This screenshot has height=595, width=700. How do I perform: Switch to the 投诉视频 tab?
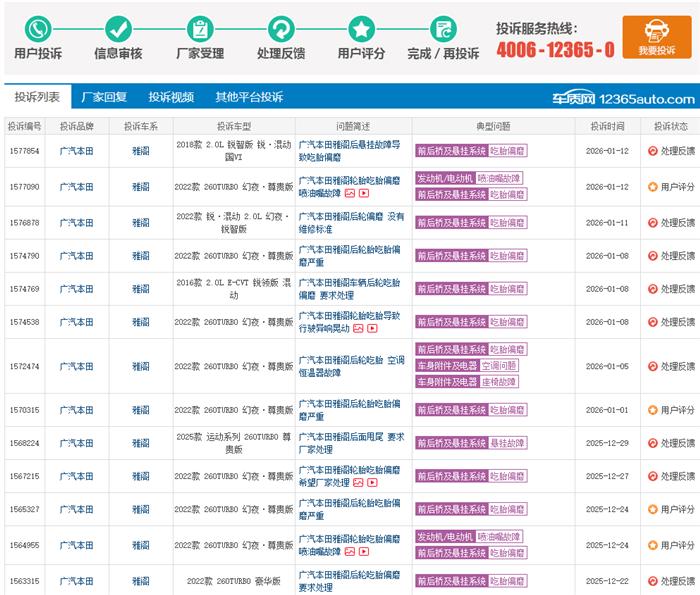coord(171,97)
